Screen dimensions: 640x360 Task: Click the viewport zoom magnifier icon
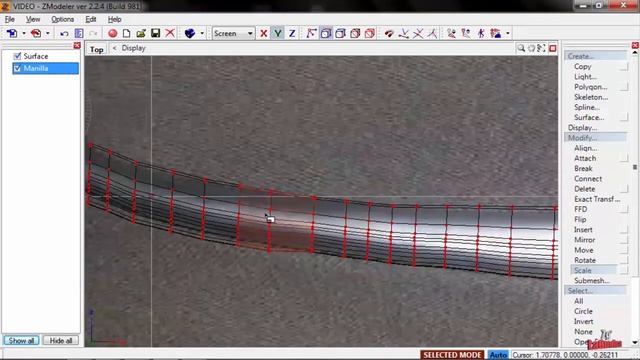(521, 48)
